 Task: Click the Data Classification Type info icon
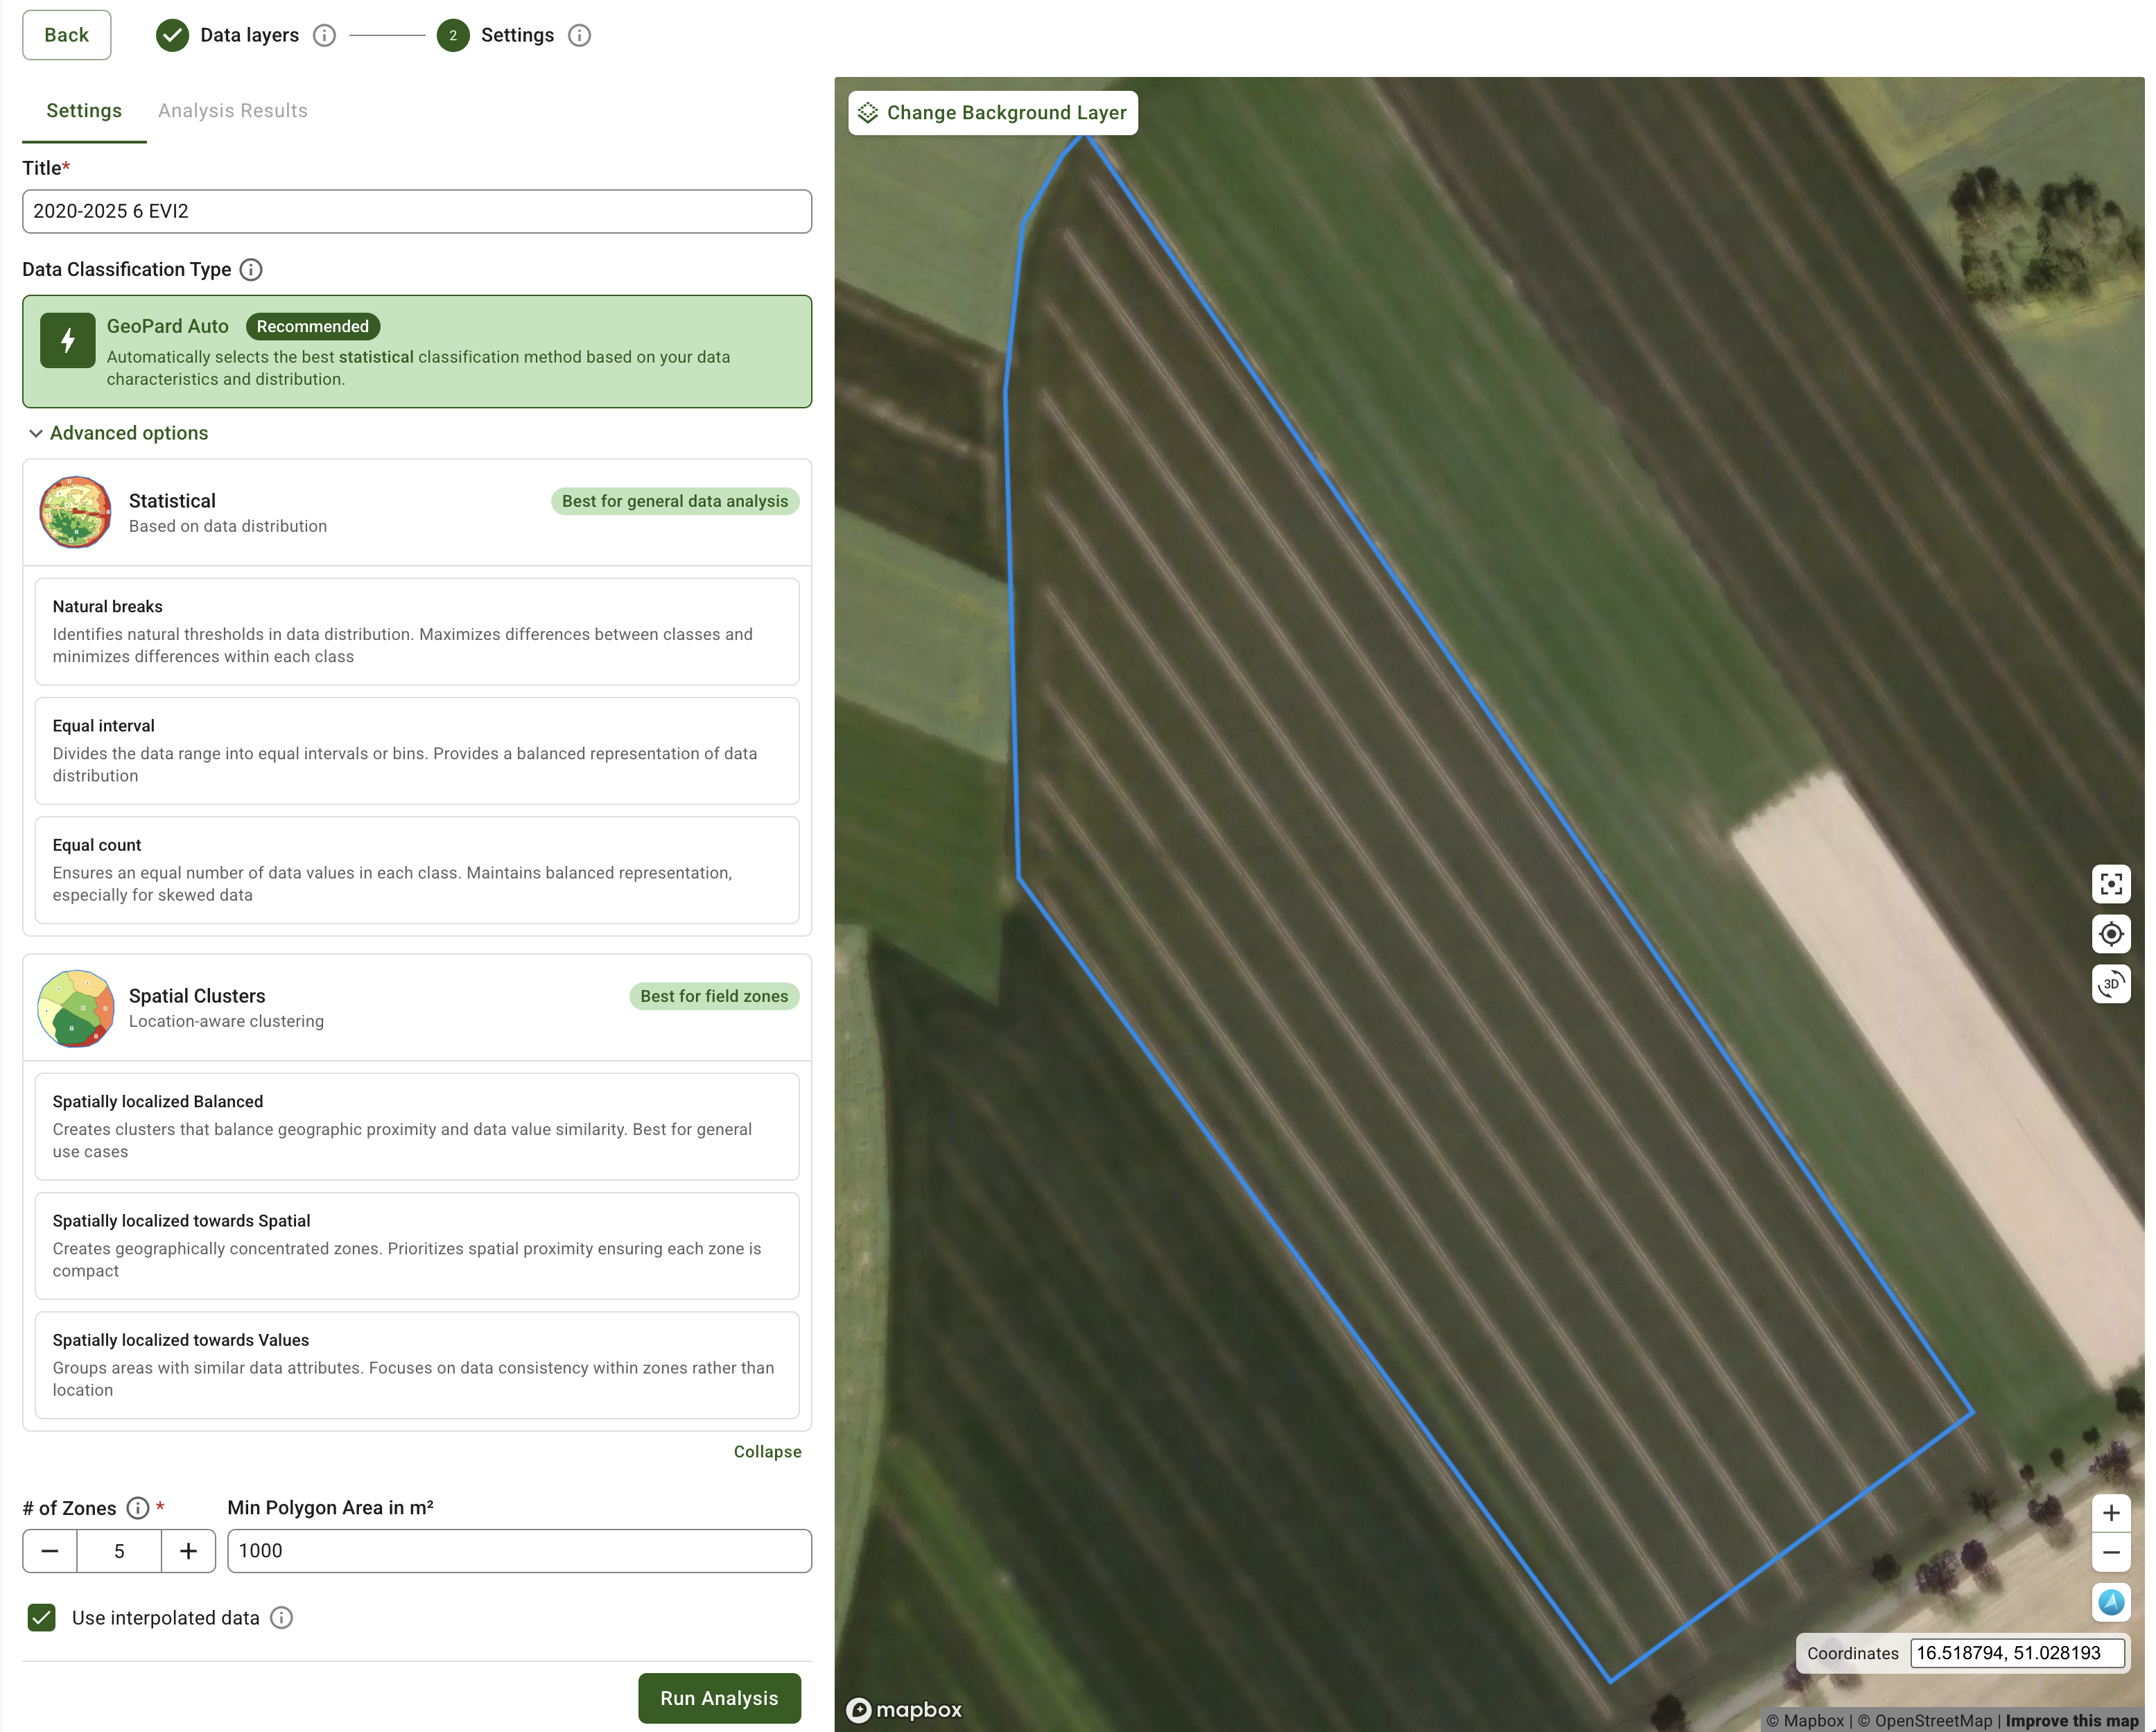click(x=251, y=270)
